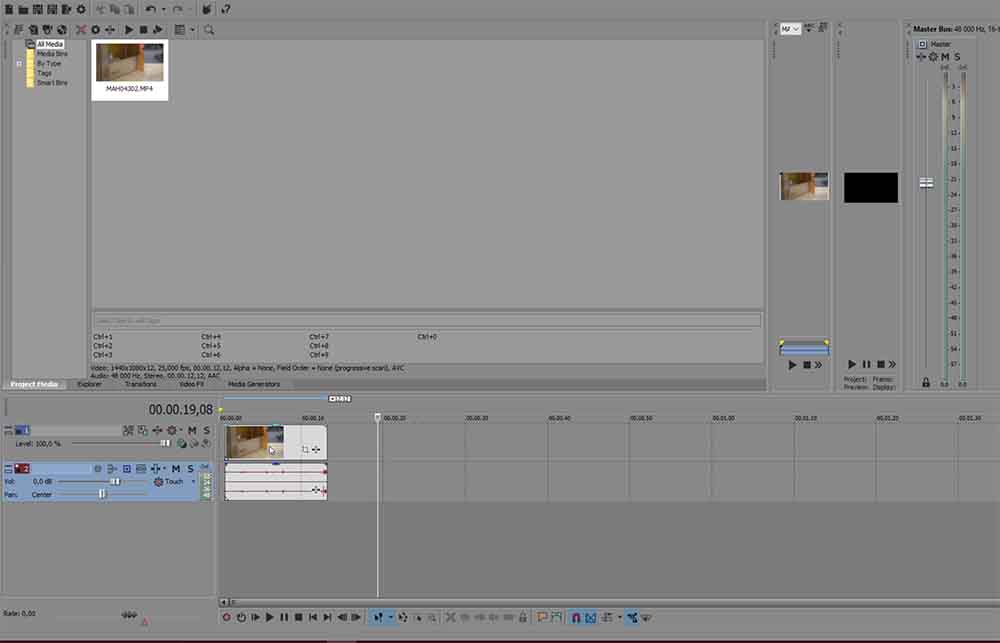
Task: Open Master bus FX gear icon
Action: [x=933, y=57]
